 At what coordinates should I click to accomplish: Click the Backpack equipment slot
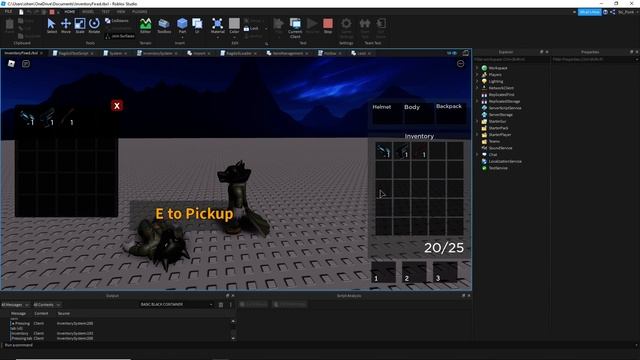[x=451, y=113]
